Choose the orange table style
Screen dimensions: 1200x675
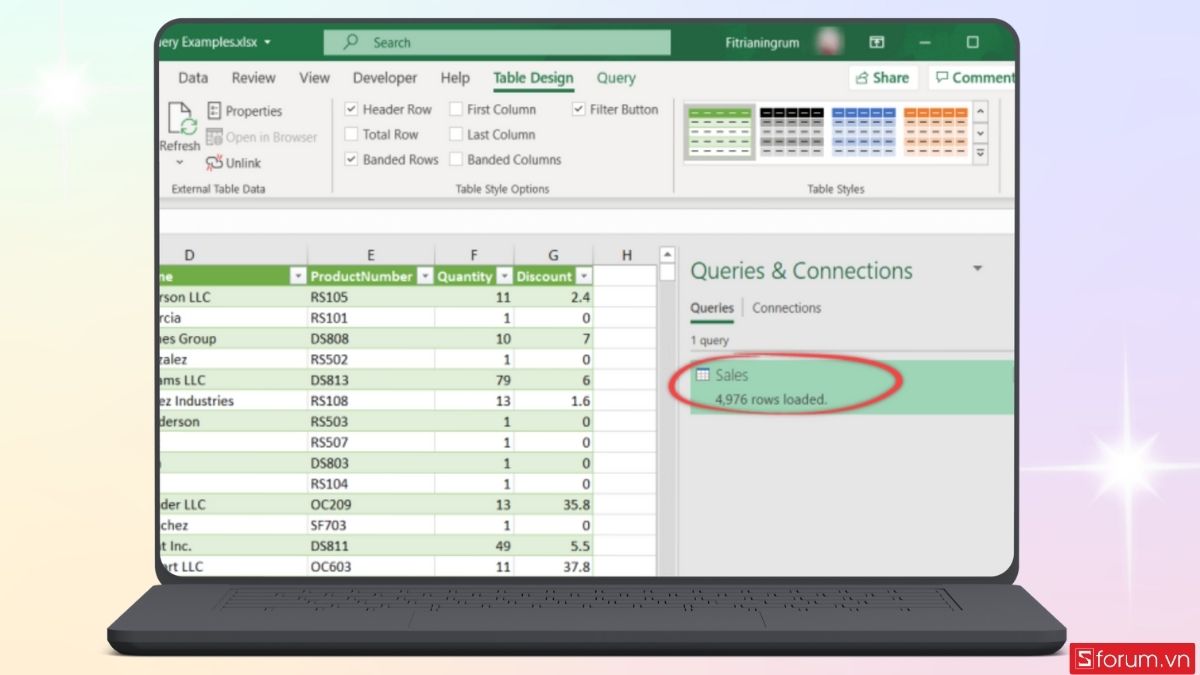(935, 132)
